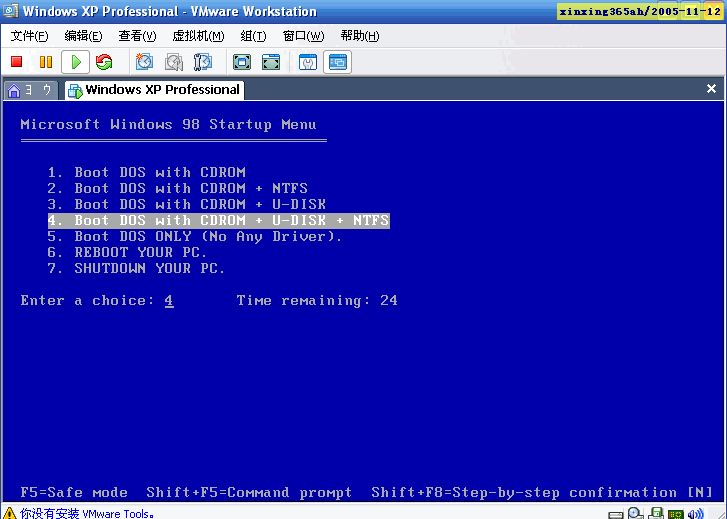
Task: Enter full screen mode via toolbar icon
Action: (x=242, y=62)
